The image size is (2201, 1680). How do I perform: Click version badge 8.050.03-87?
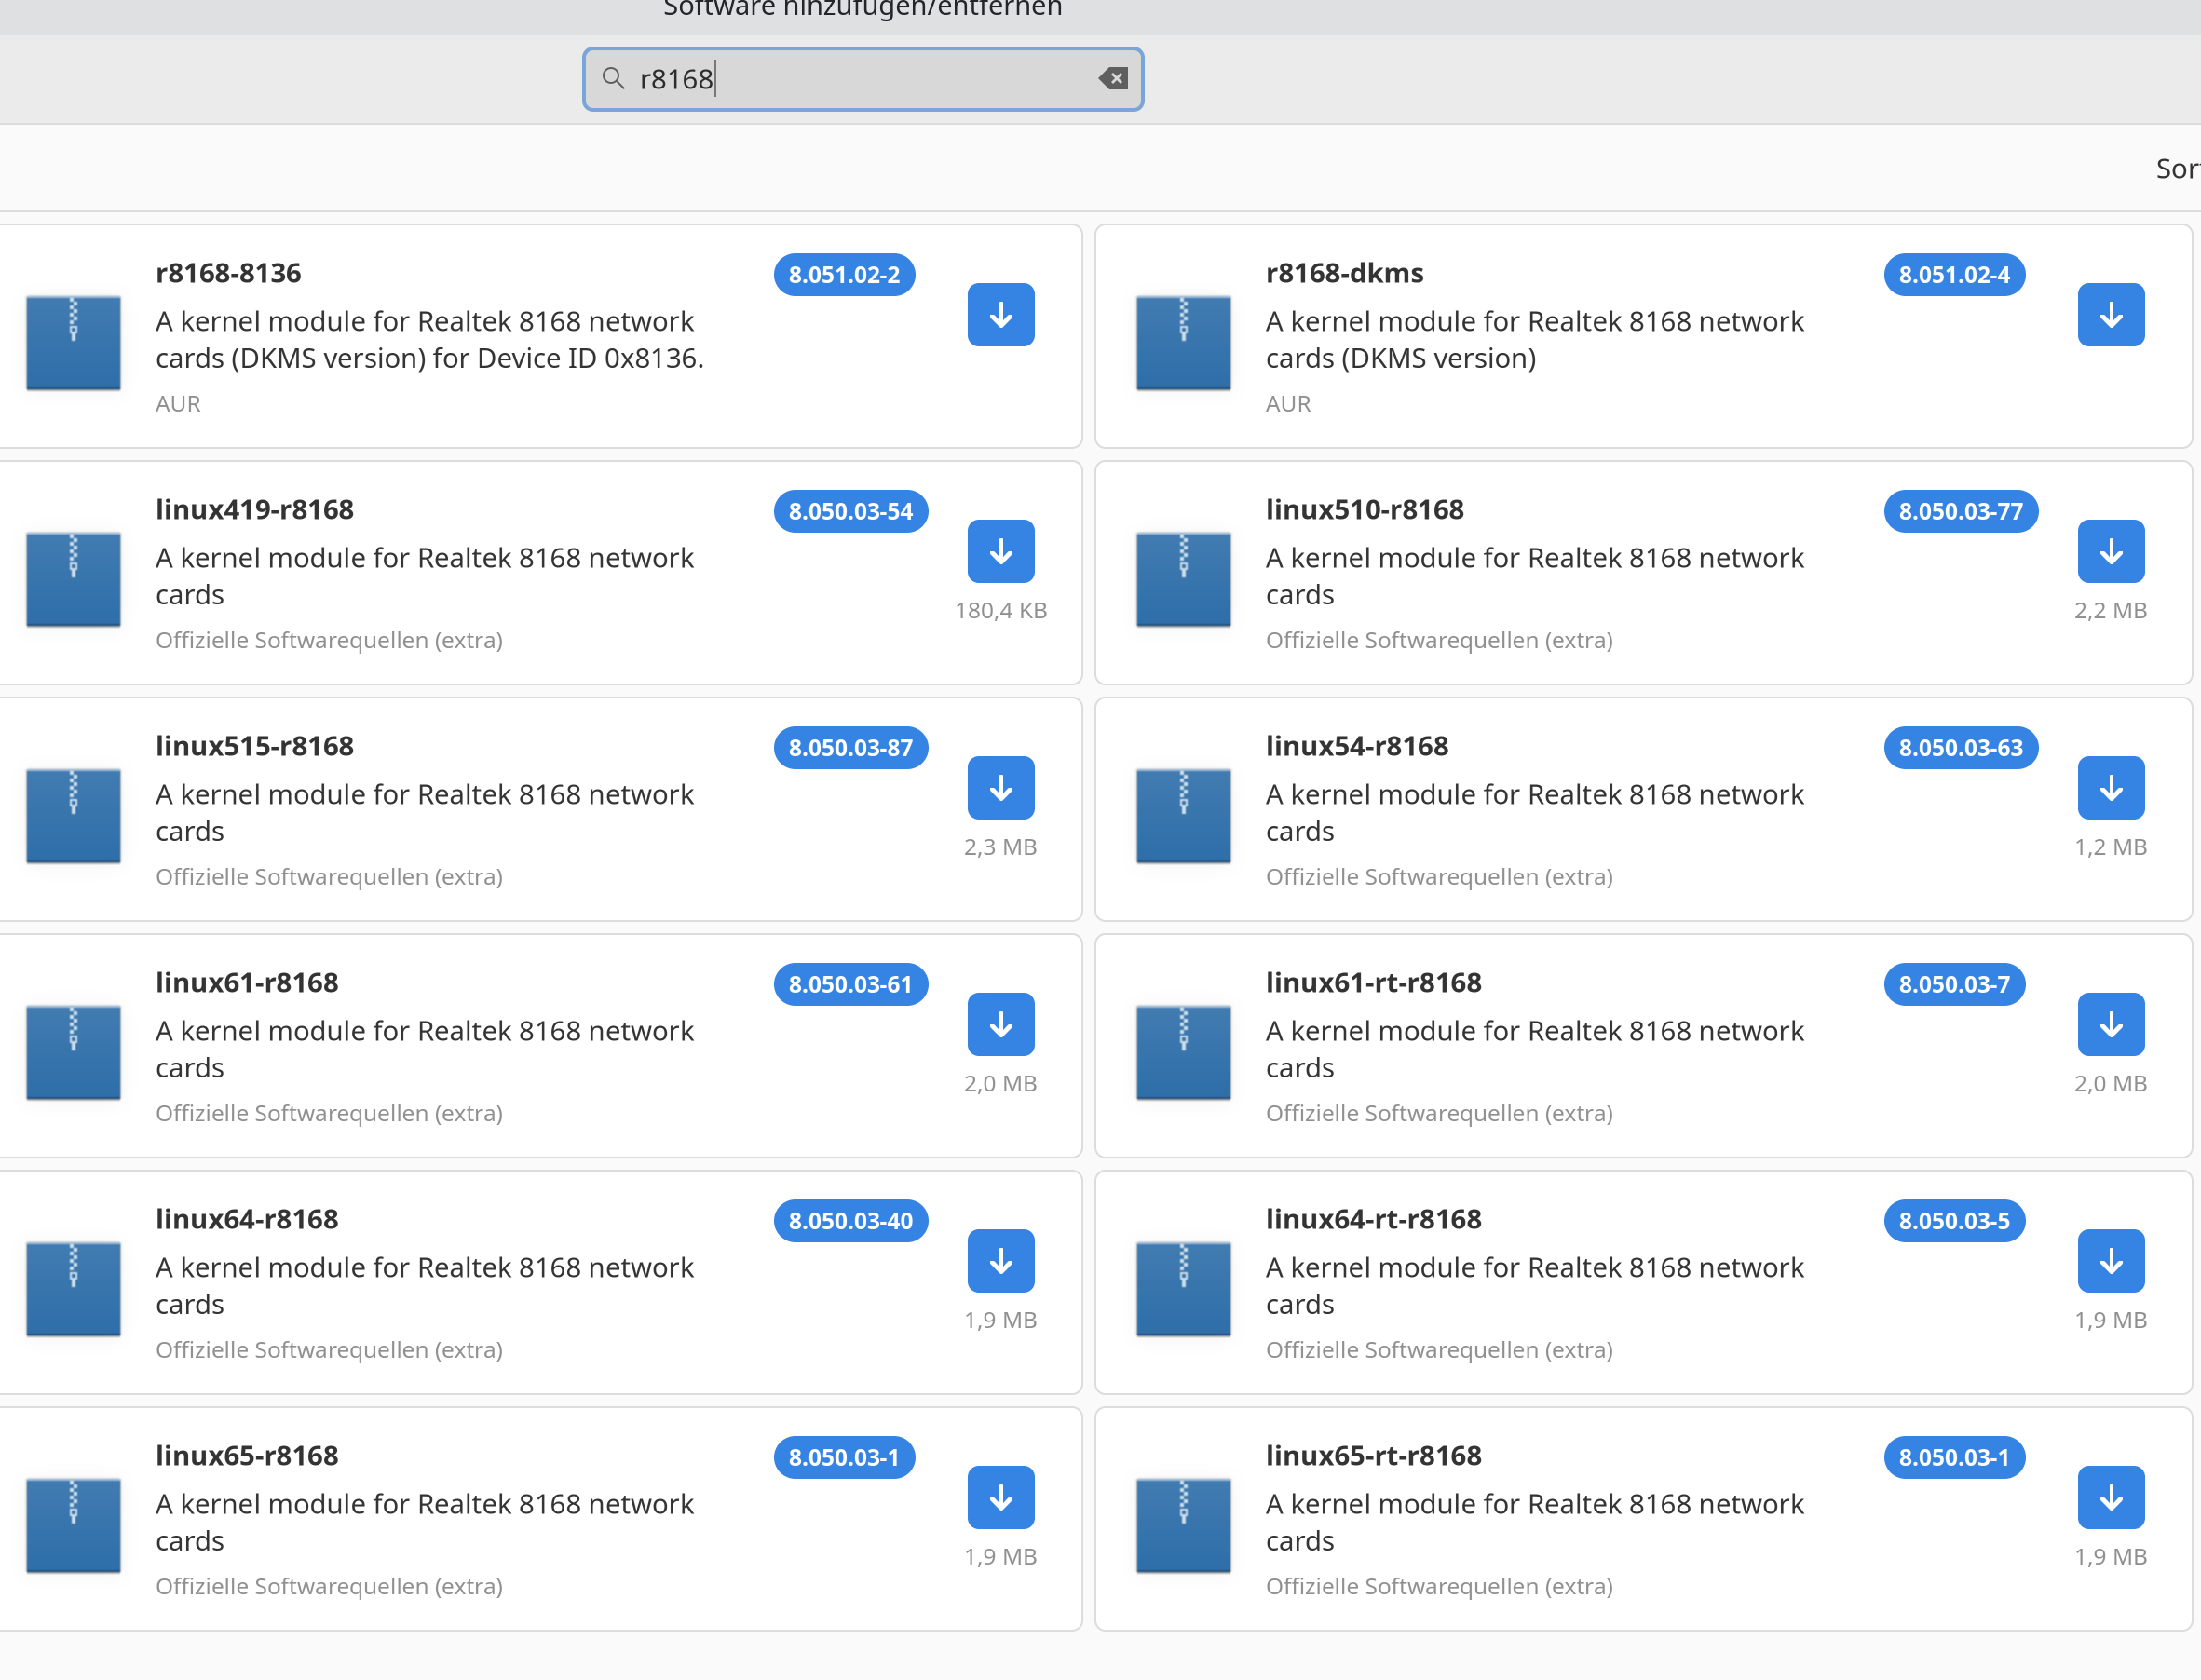pos(850,747)
